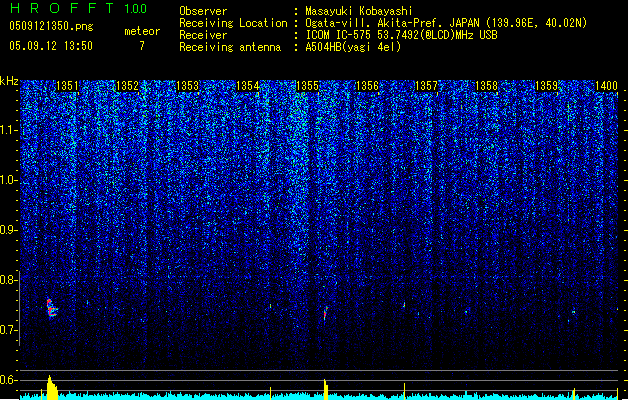Click the 0.8 kHz axis label
This screenshot has height=400, width=629.
[8, 280]
